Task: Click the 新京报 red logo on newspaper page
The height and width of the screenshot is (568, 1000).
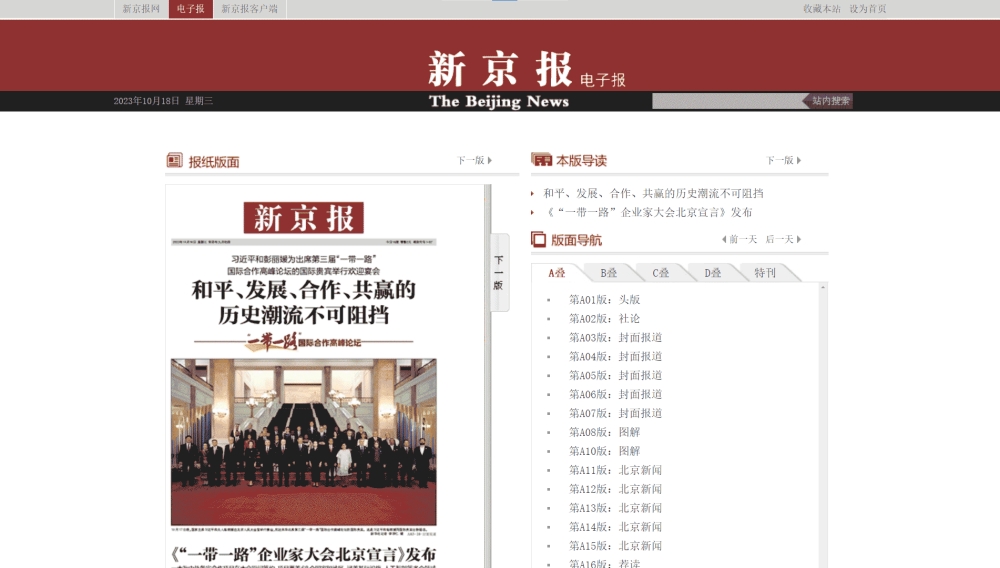Action: pyautogui.click(x=304, y=218)
